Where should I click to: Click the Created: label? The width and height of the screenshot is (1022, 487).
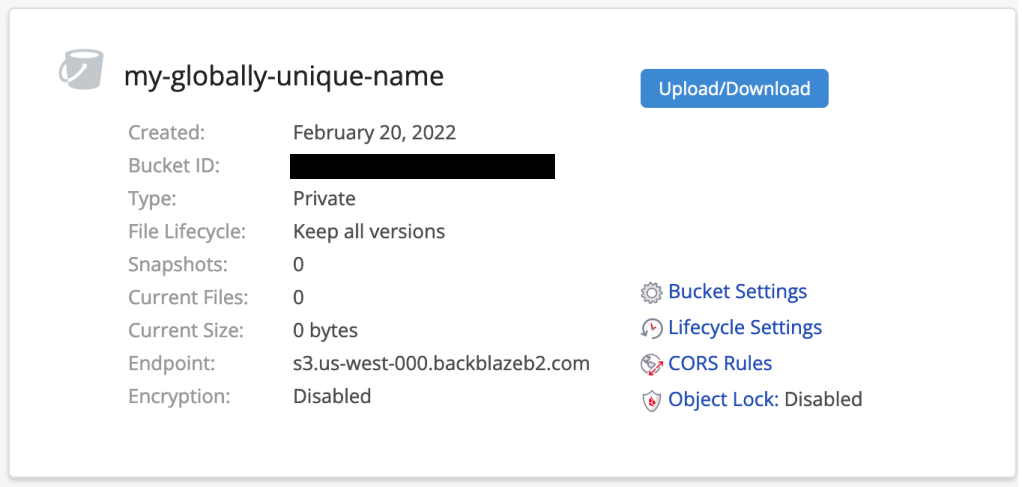pos(167,133)
